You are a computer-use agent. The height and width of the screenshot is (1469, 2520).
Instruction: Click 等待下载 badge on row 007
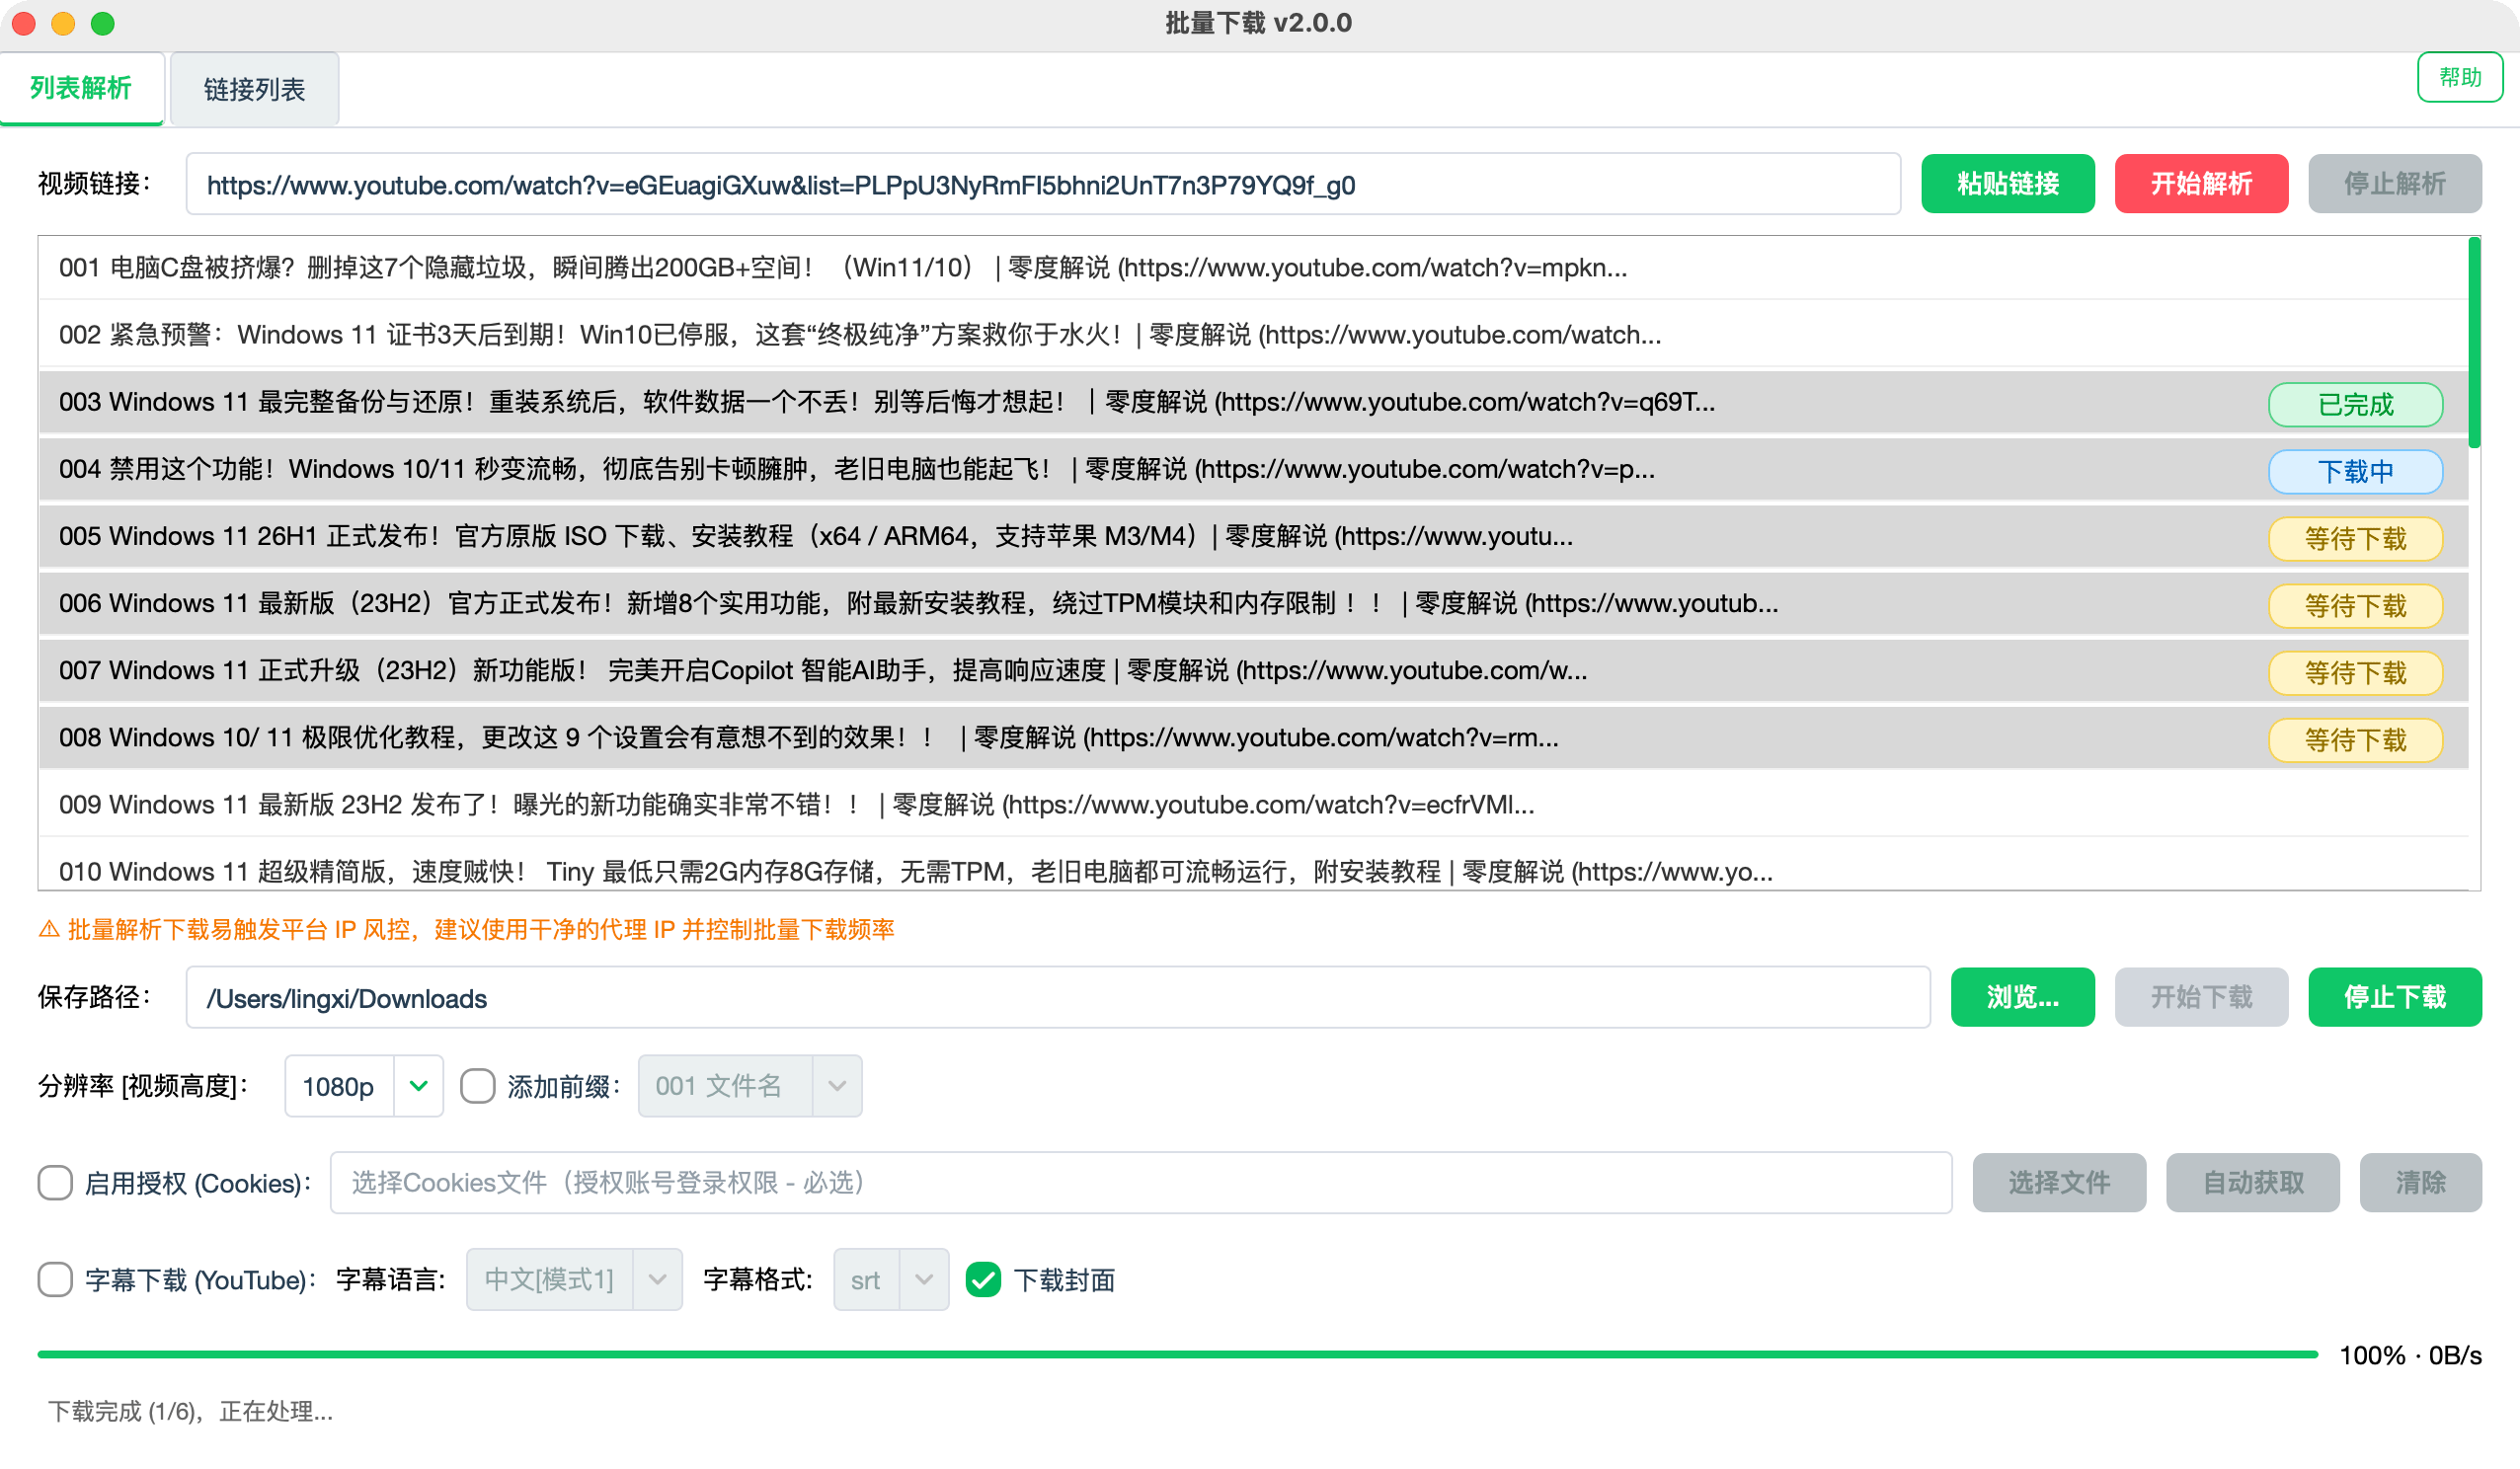[x=2355, y=673]
